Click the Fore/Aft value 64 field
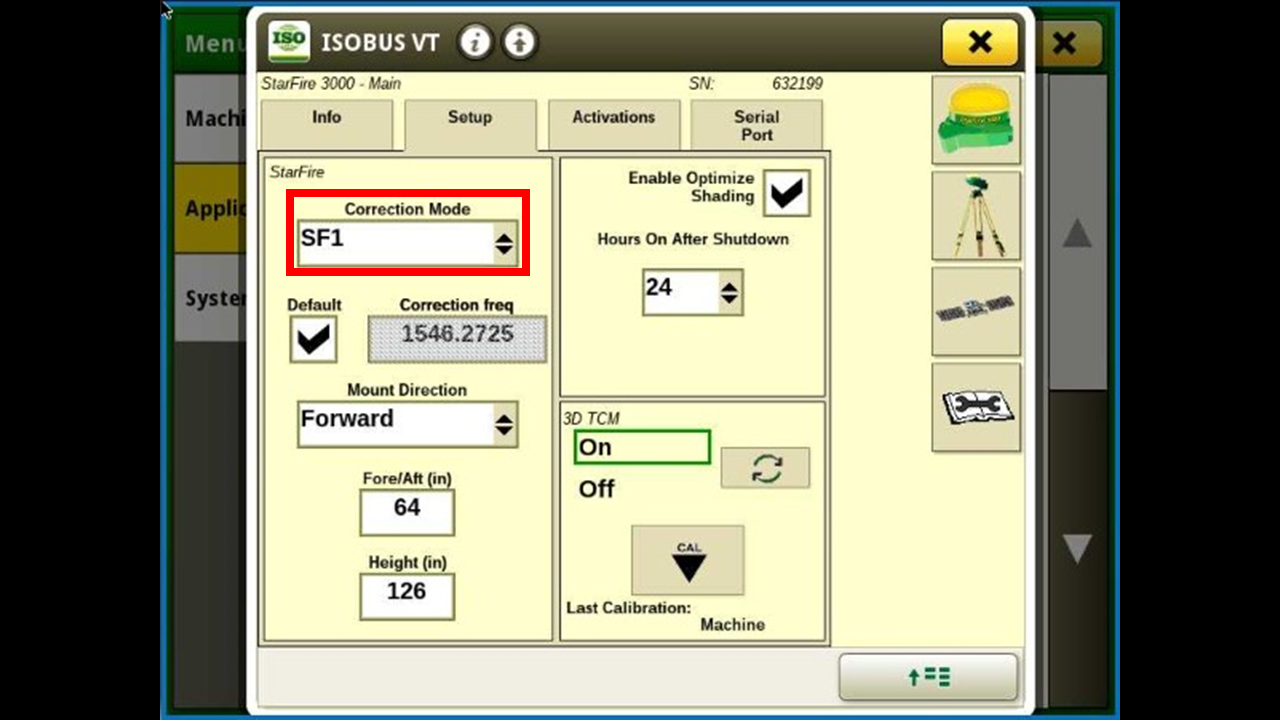1280x720 pixels. point(407,512)
